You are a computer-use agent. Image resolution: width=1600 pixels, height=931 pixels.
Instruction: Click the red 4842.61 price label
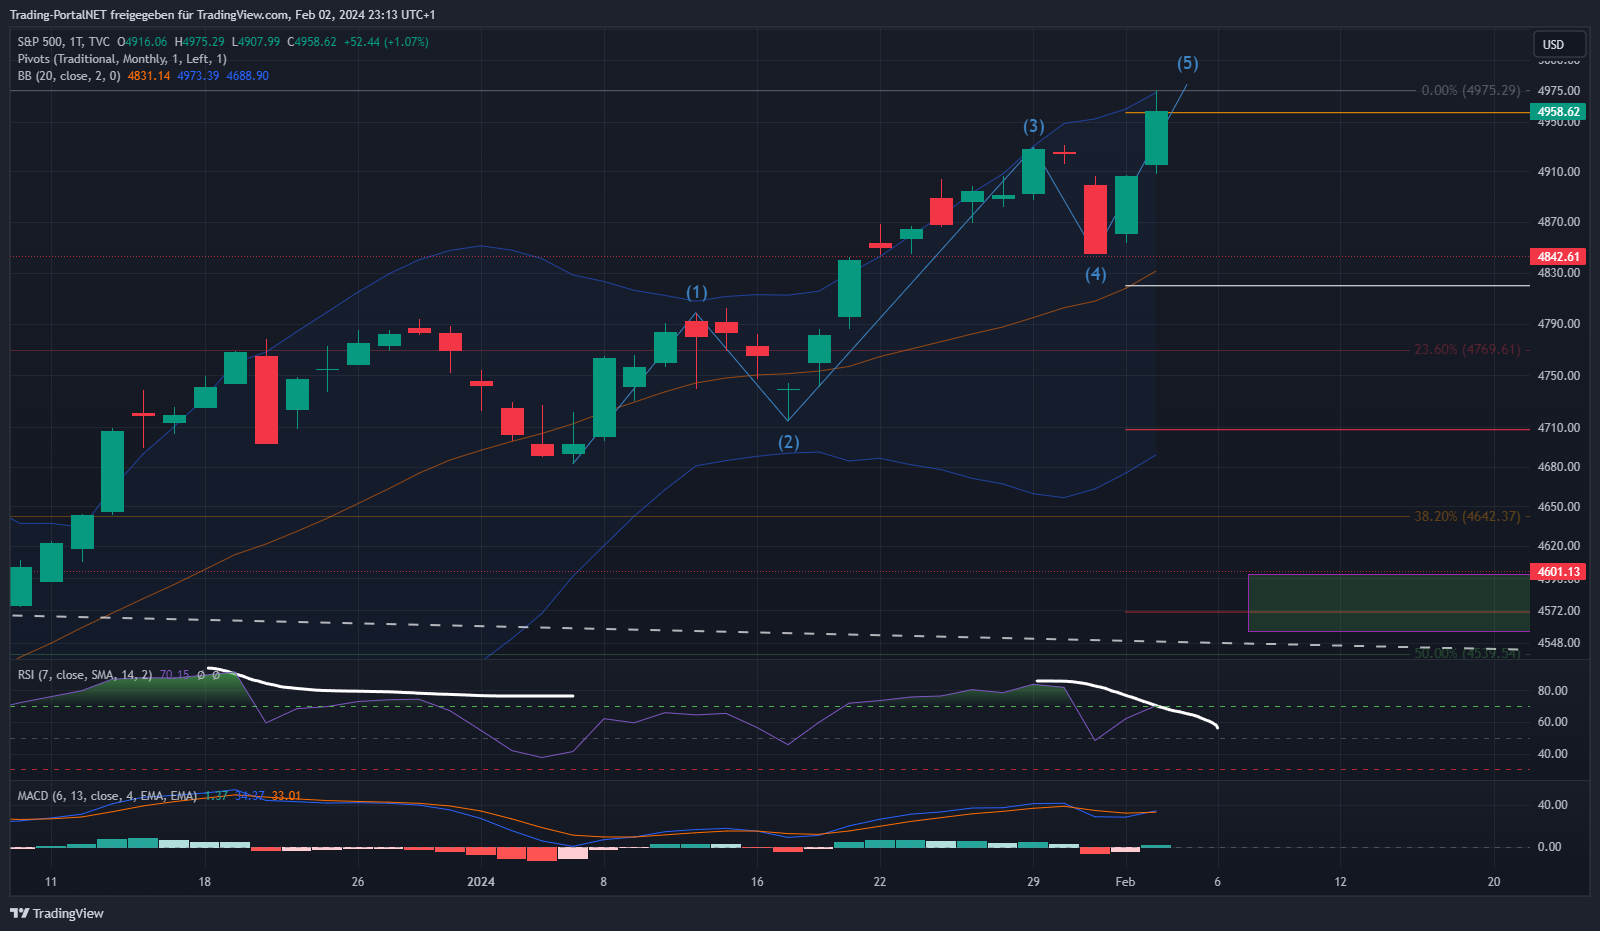pos(1558,257)
